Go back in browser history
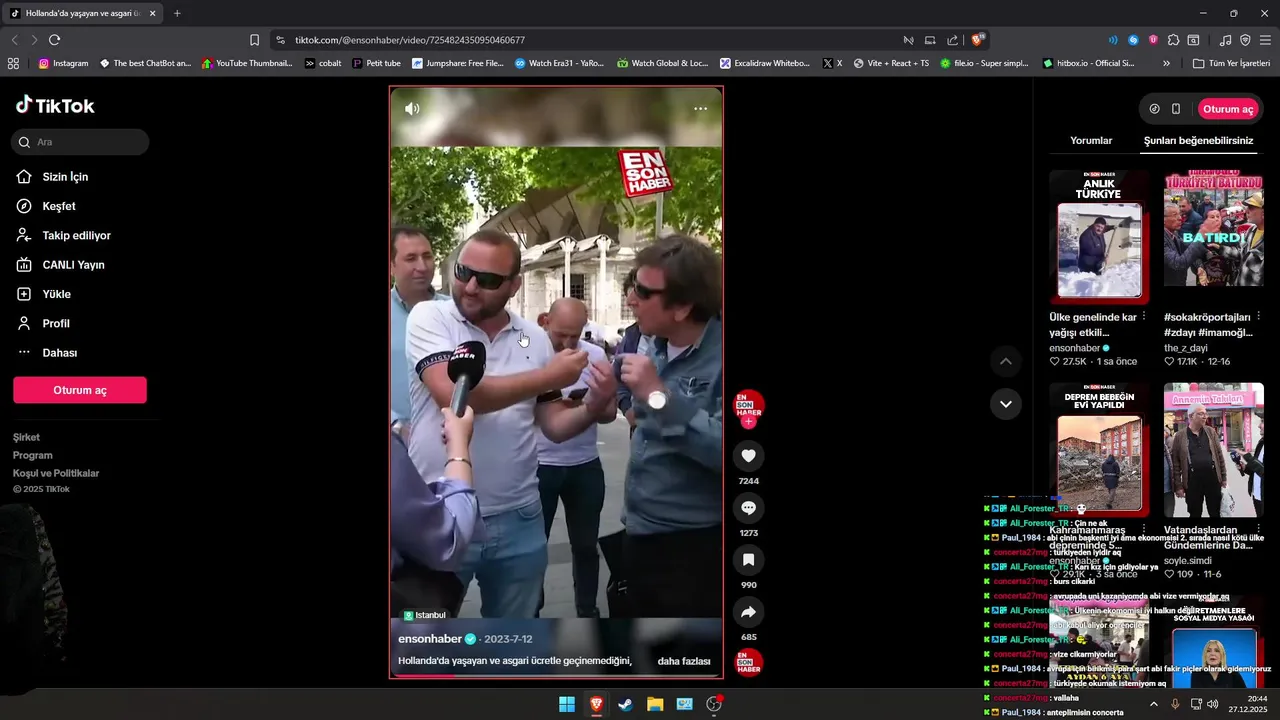Viewport: 1280px width, 720px height. [x=14, y=40]
